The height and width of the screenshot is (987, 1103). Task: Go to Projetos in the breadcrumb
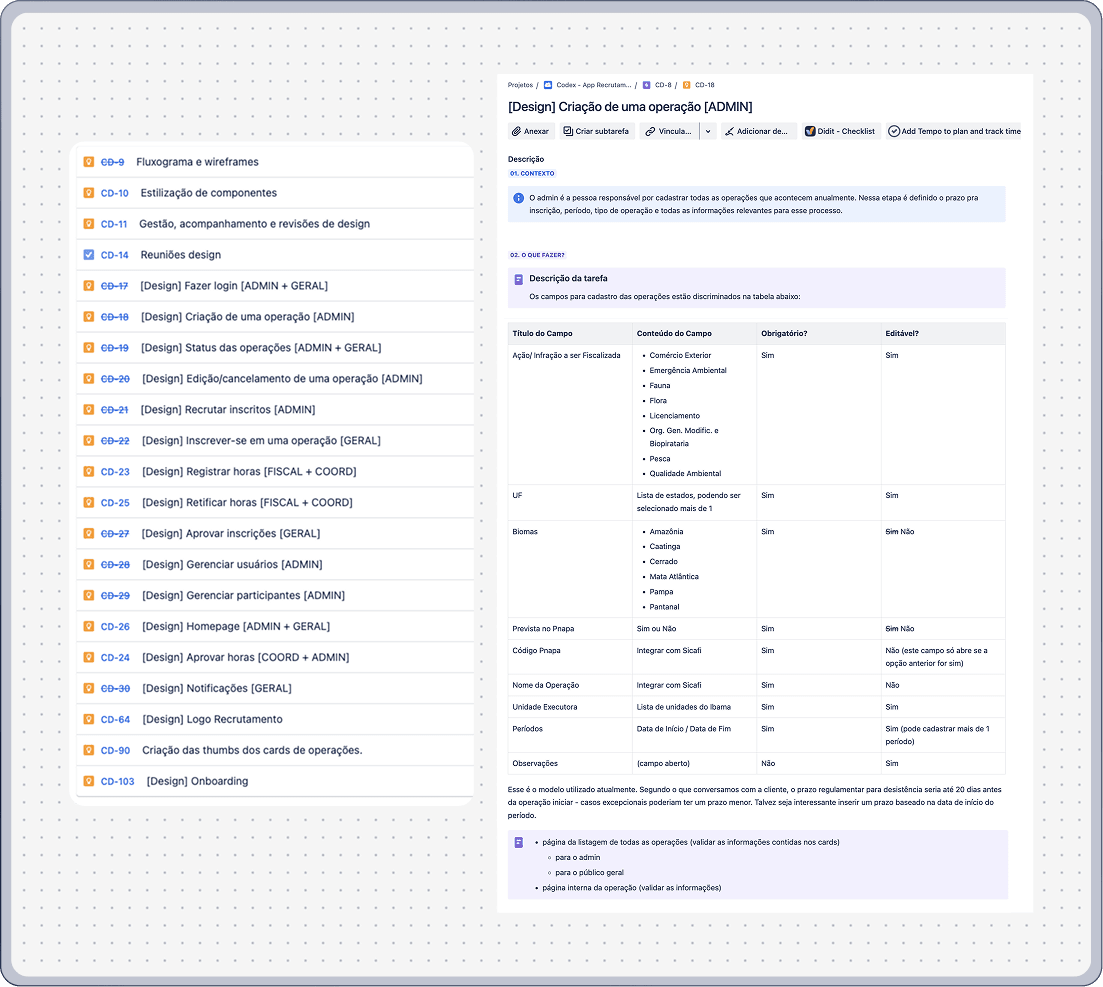[520, 86]
